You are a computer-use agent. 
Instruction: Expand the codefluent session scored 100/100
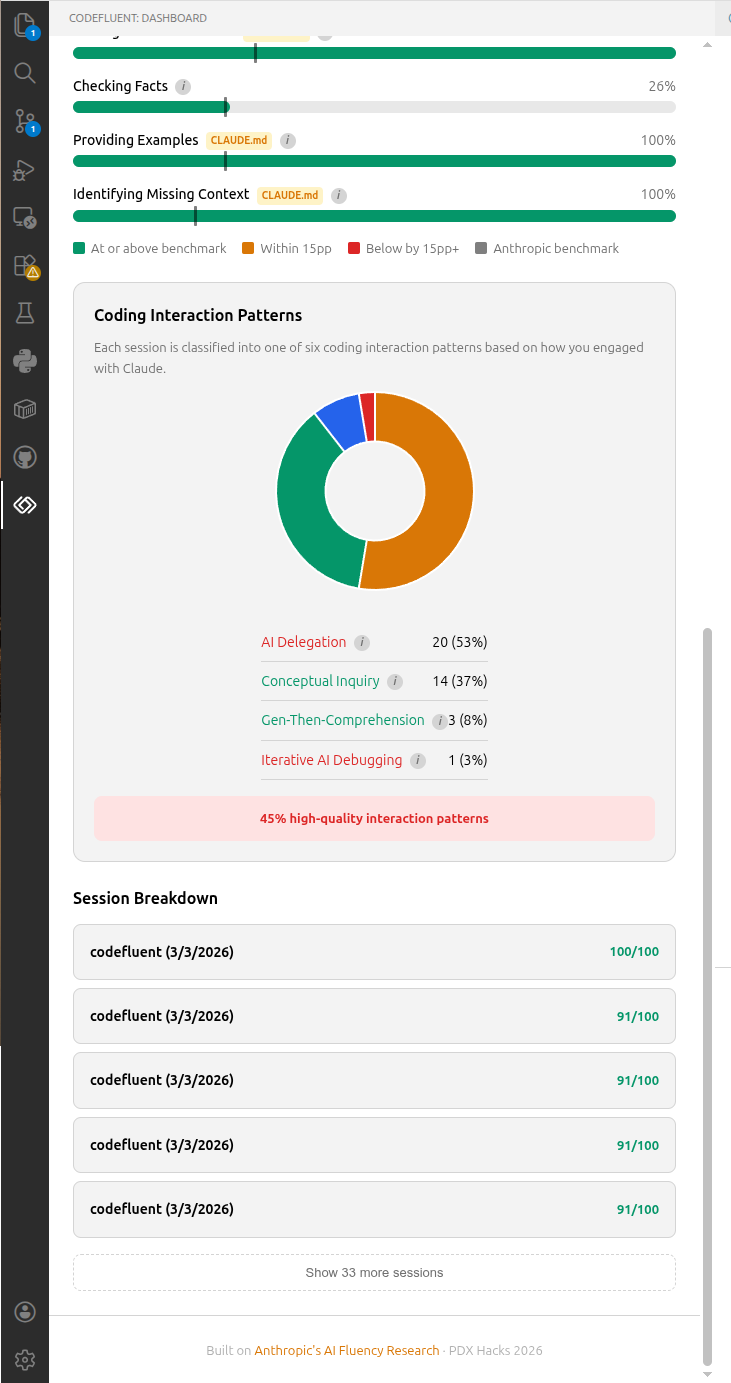(x=374, y=951)
